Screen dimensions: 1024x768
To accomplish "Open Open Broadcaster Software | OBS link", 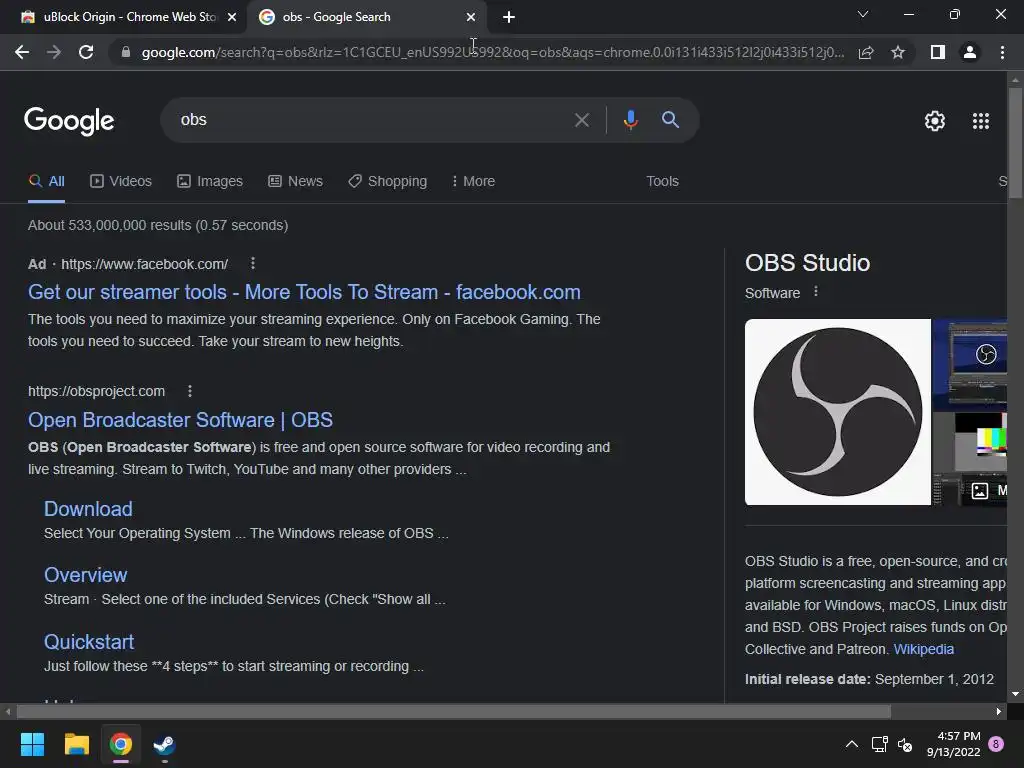I will tap(180, 420).
